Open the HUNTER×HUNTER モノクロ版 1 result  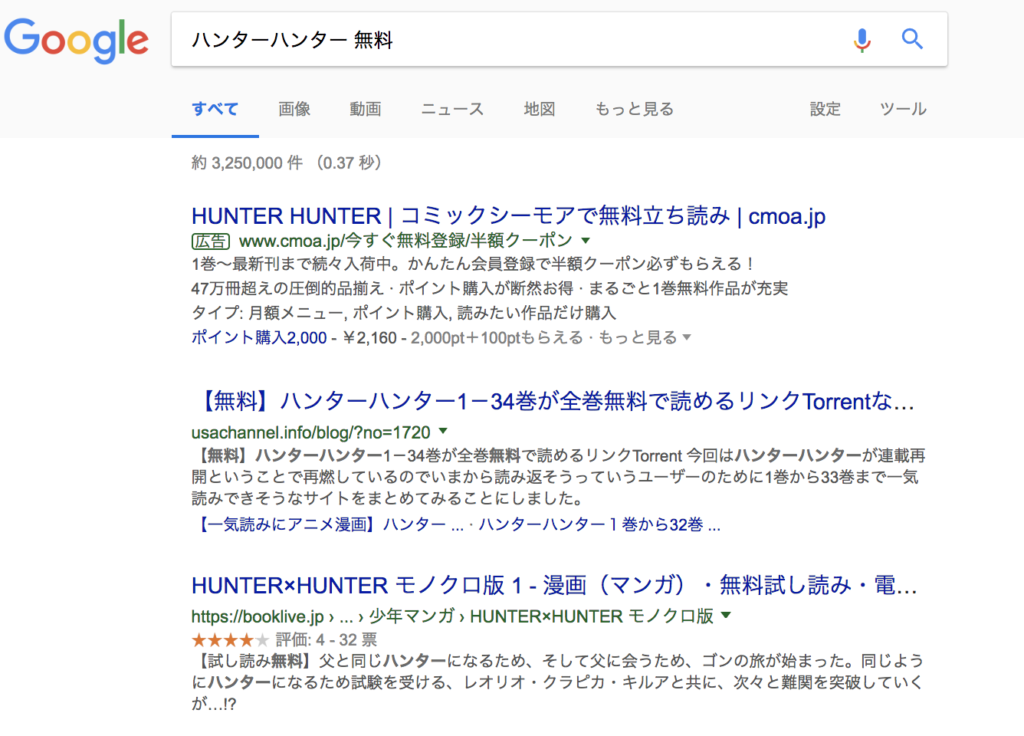(554, 586)
